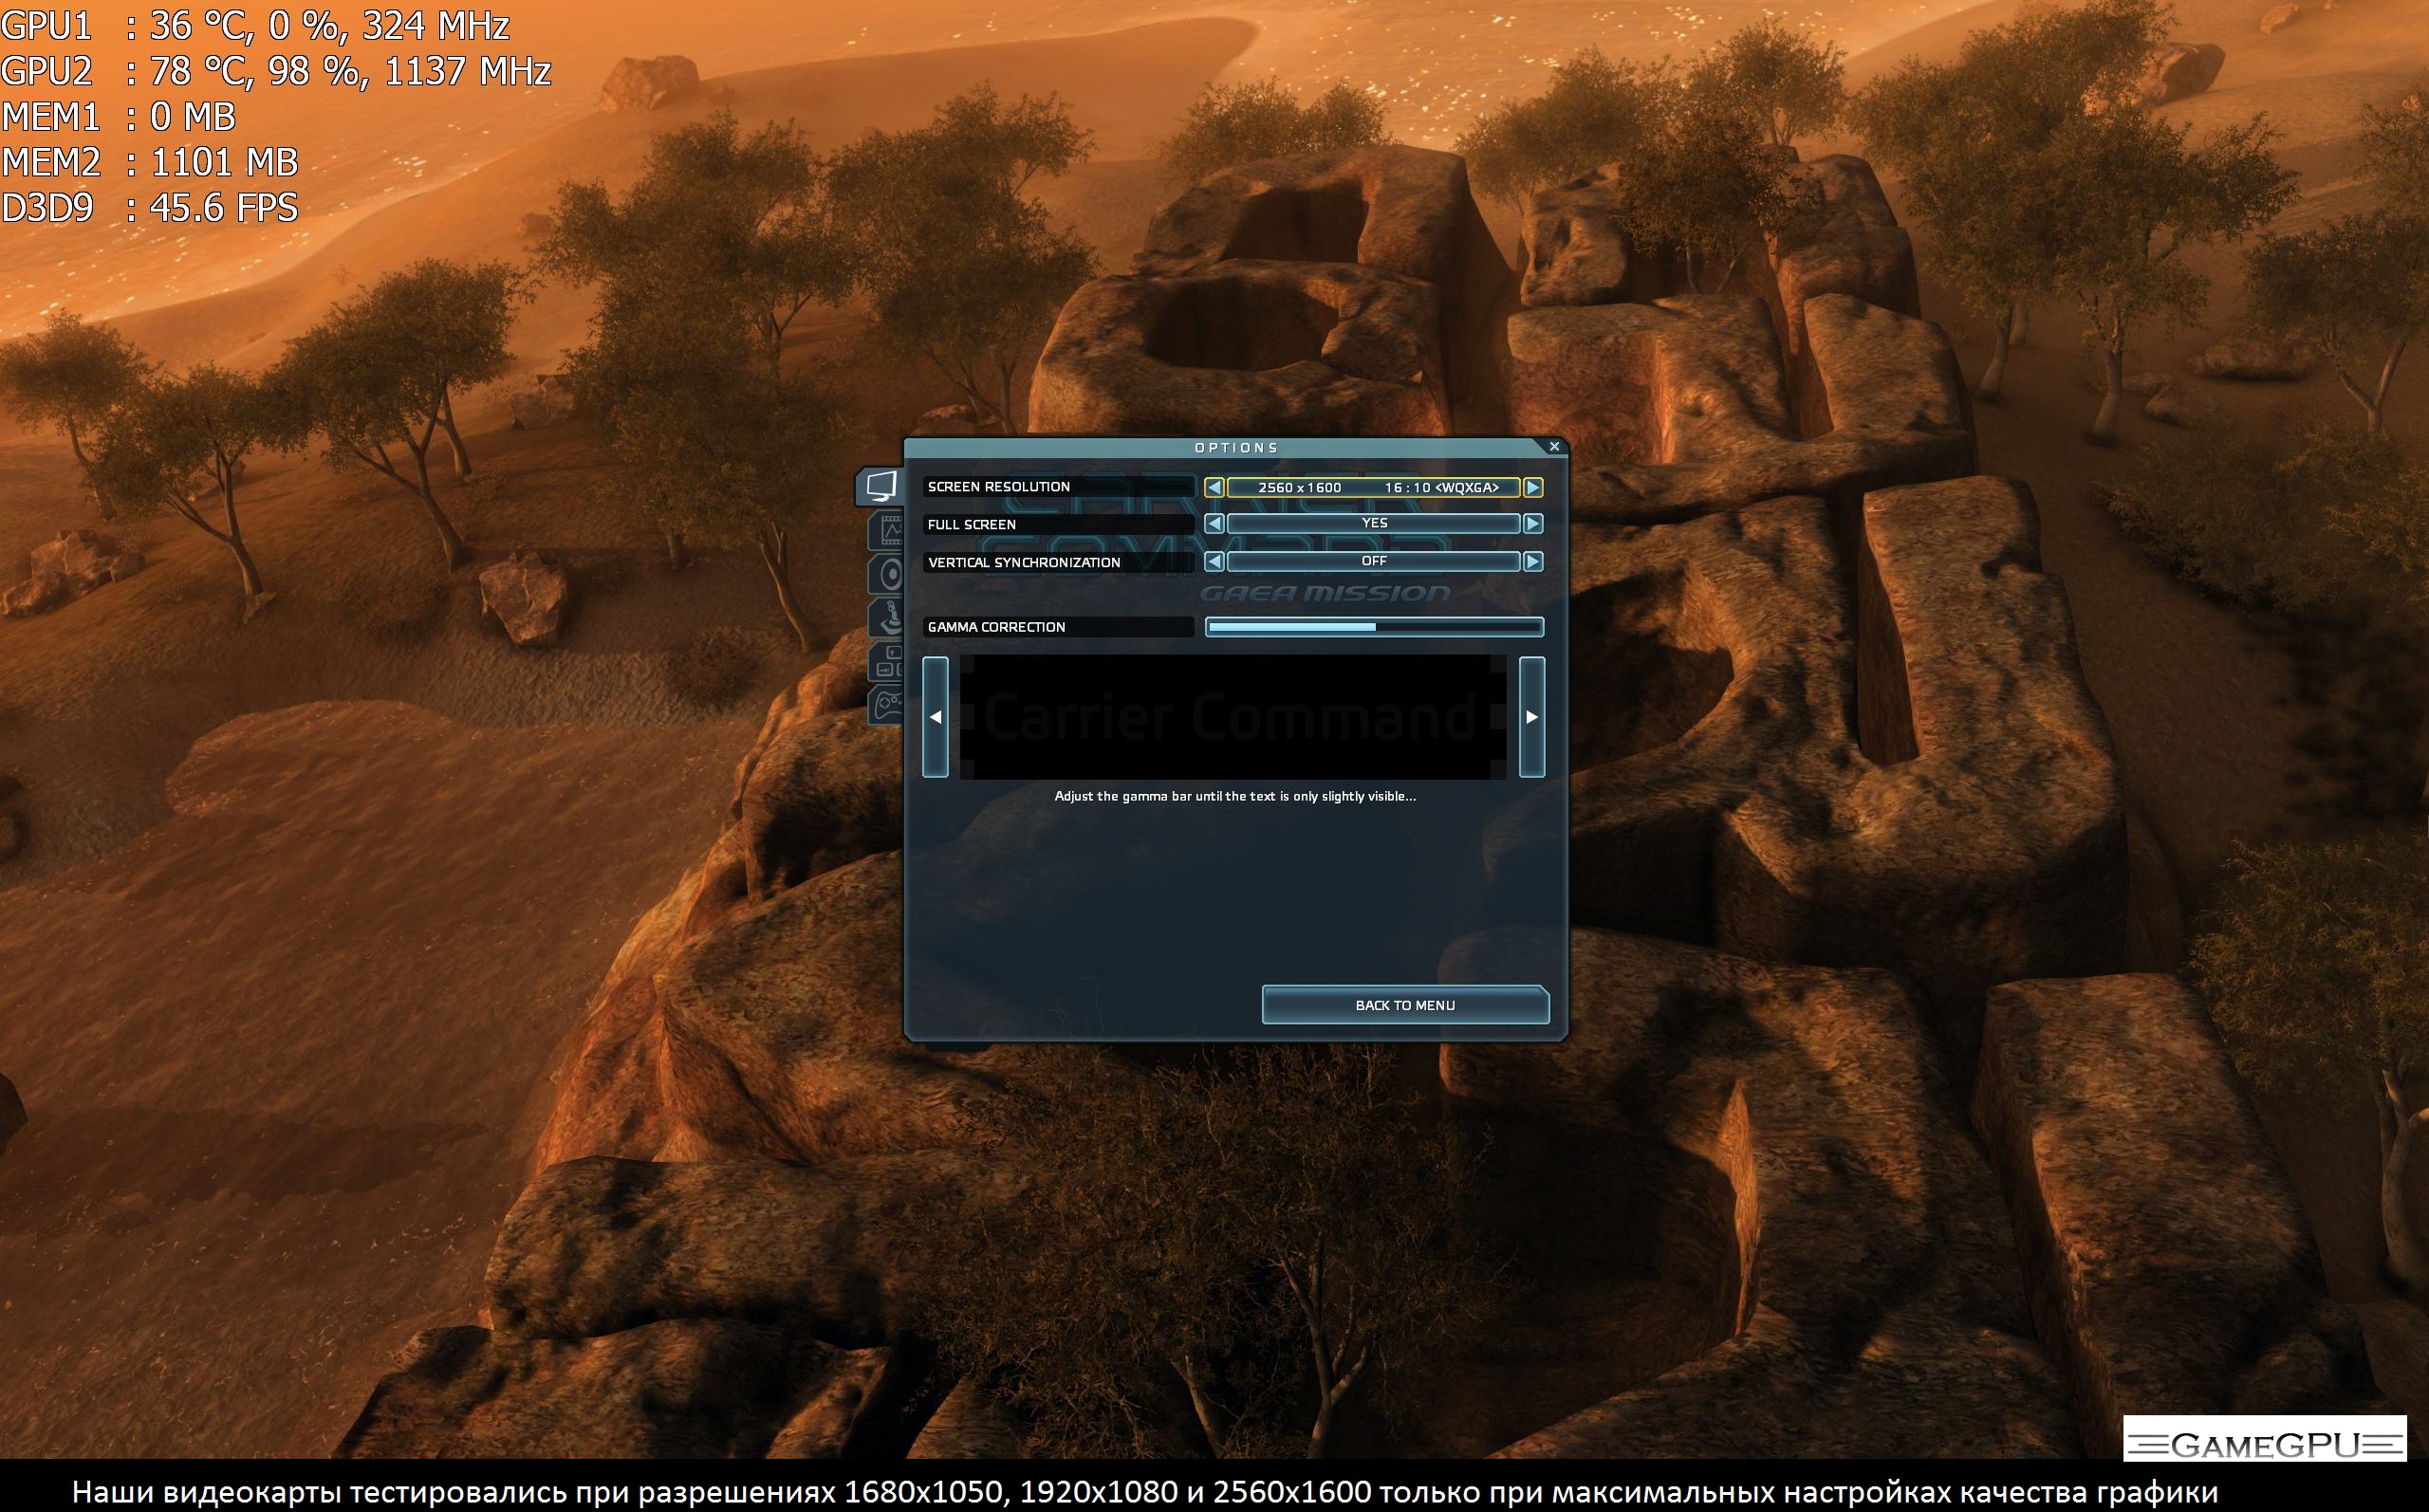Click the large right arrow beside gamma preview
This screenshot has width=2429, height=1512.
click(x=1532, y=717)
